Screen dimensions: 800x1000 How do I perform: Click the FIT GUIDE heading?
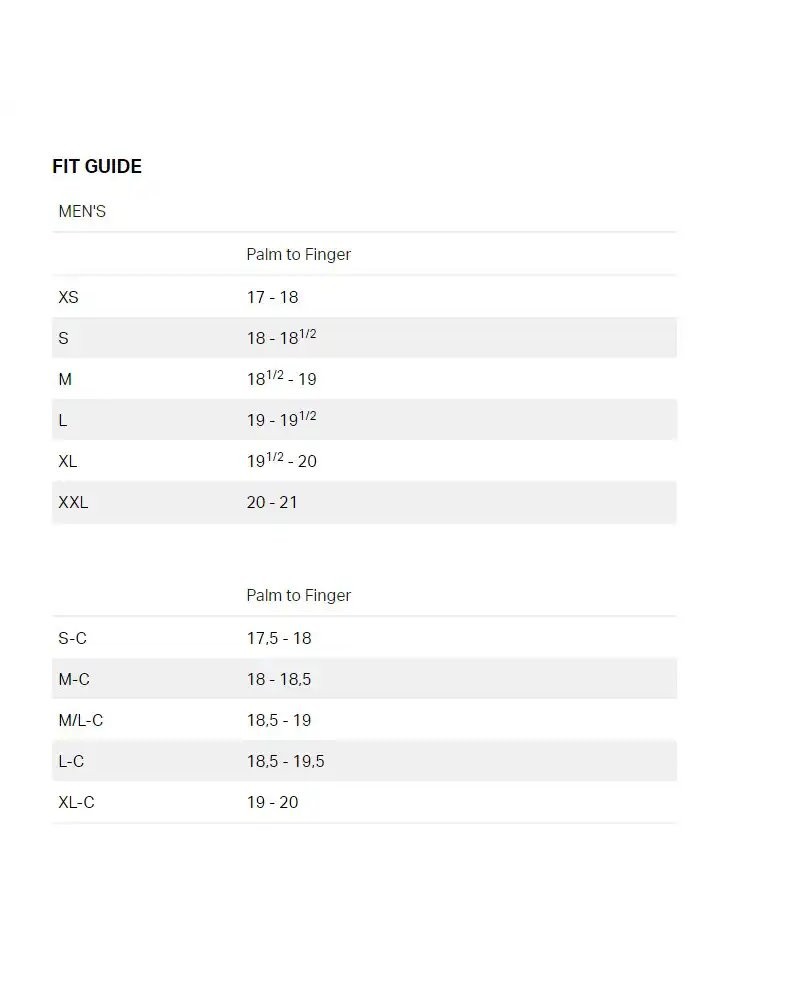(97, 167)
